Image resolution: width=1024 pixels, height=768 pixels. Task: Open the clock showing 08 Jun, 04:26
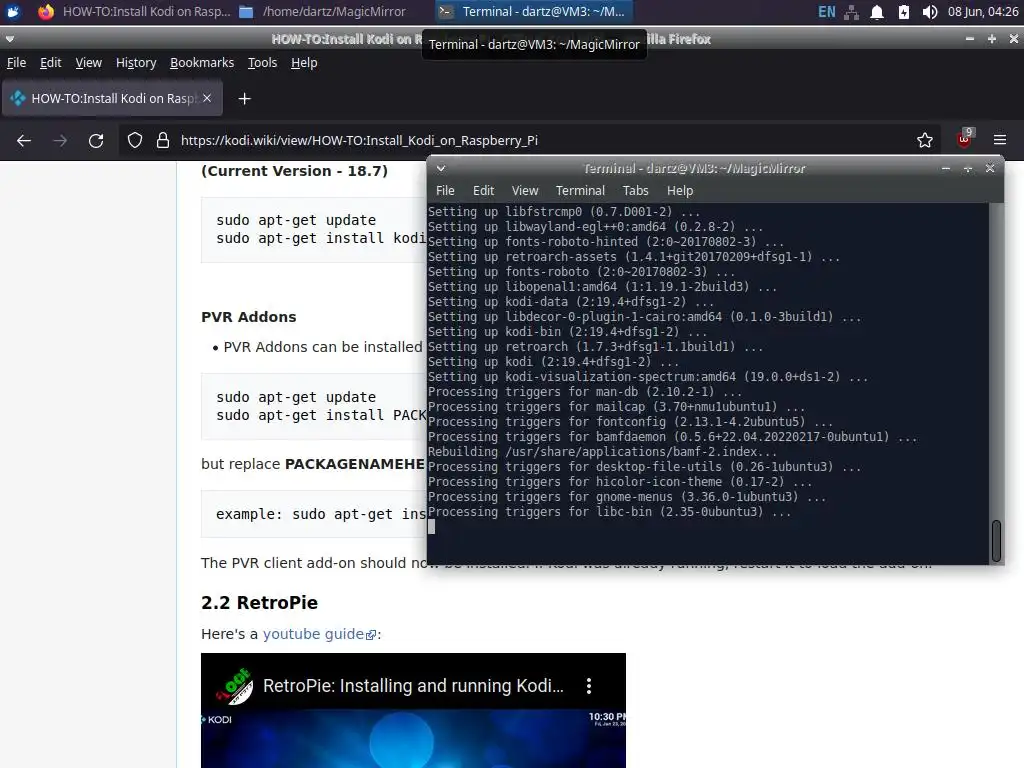tap(983, 12)
